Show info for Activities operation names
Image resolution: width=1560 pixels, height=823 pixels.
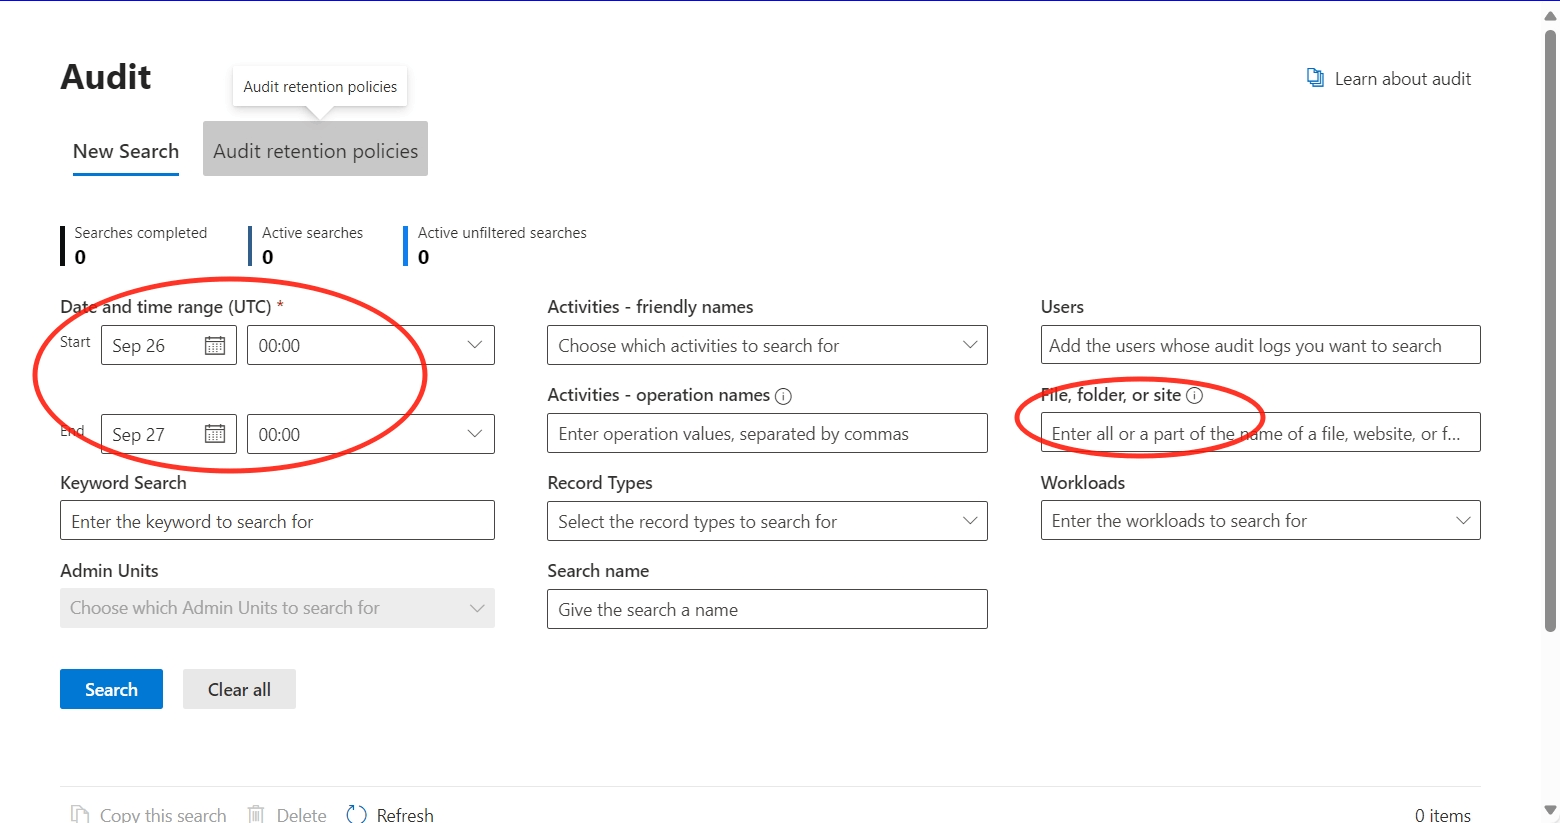pos(783,396)
